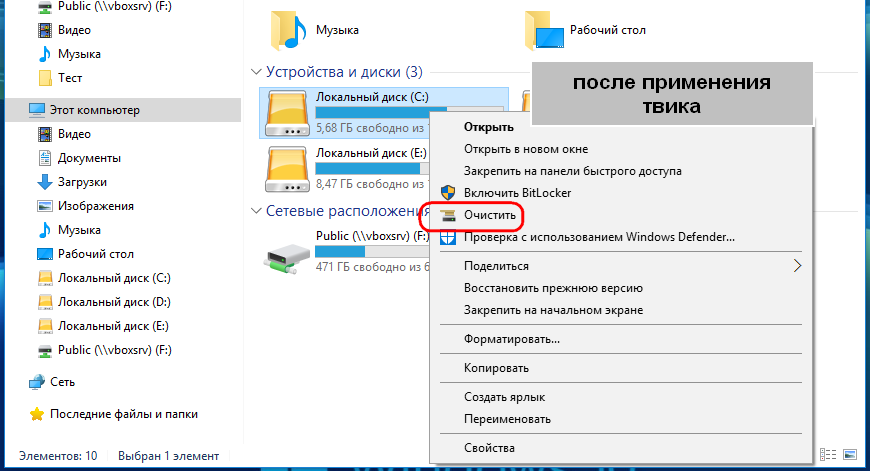Click the Public F: drive usage bar
The width and height of the screenshot is (870, 471).
[372, 252]
